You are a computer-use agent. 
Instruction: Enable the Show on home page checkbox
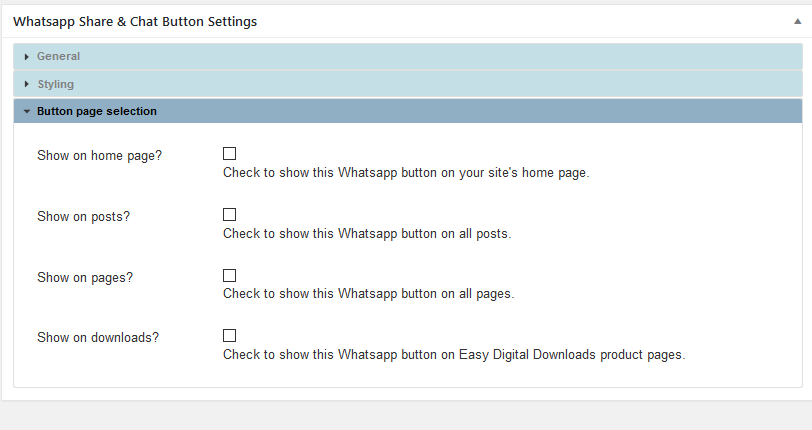pos(229,154)
